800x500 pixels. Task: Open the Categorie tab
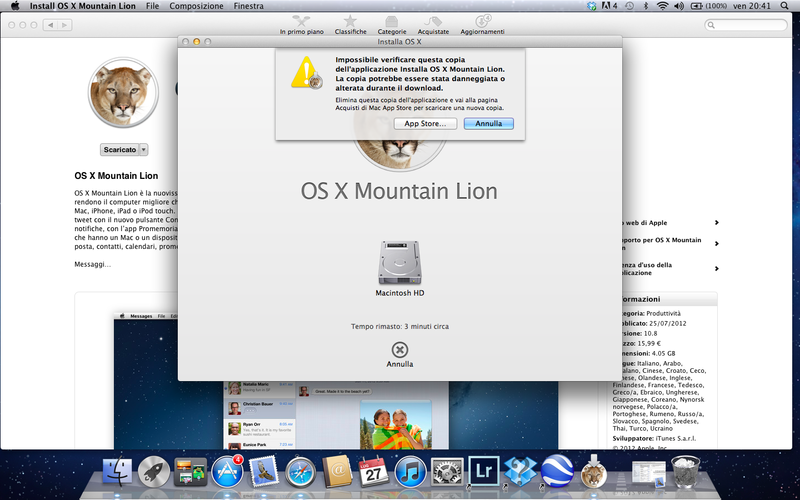tap(391, 25)
